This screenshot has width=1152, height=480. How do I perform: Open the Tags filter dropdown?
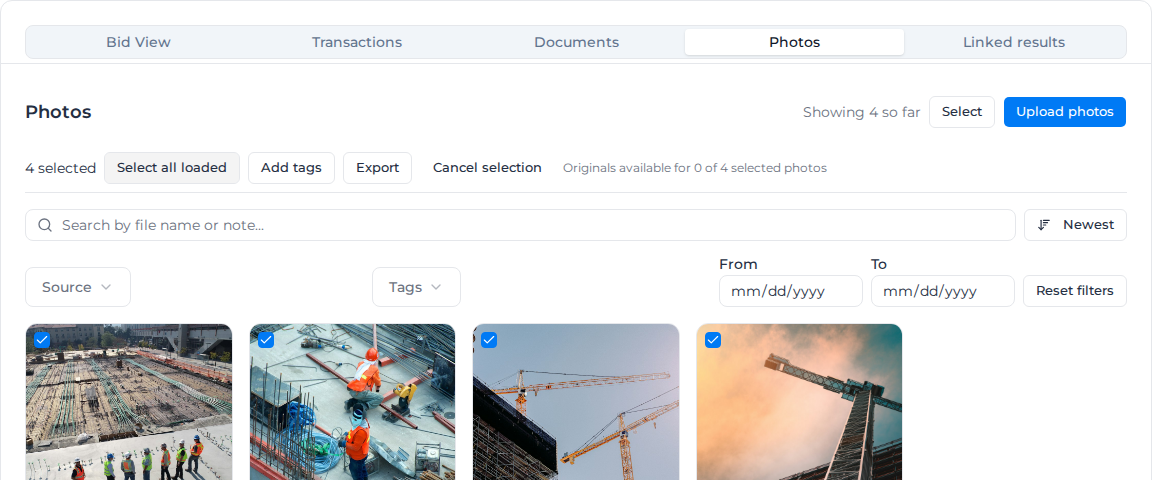coord(416,287)
